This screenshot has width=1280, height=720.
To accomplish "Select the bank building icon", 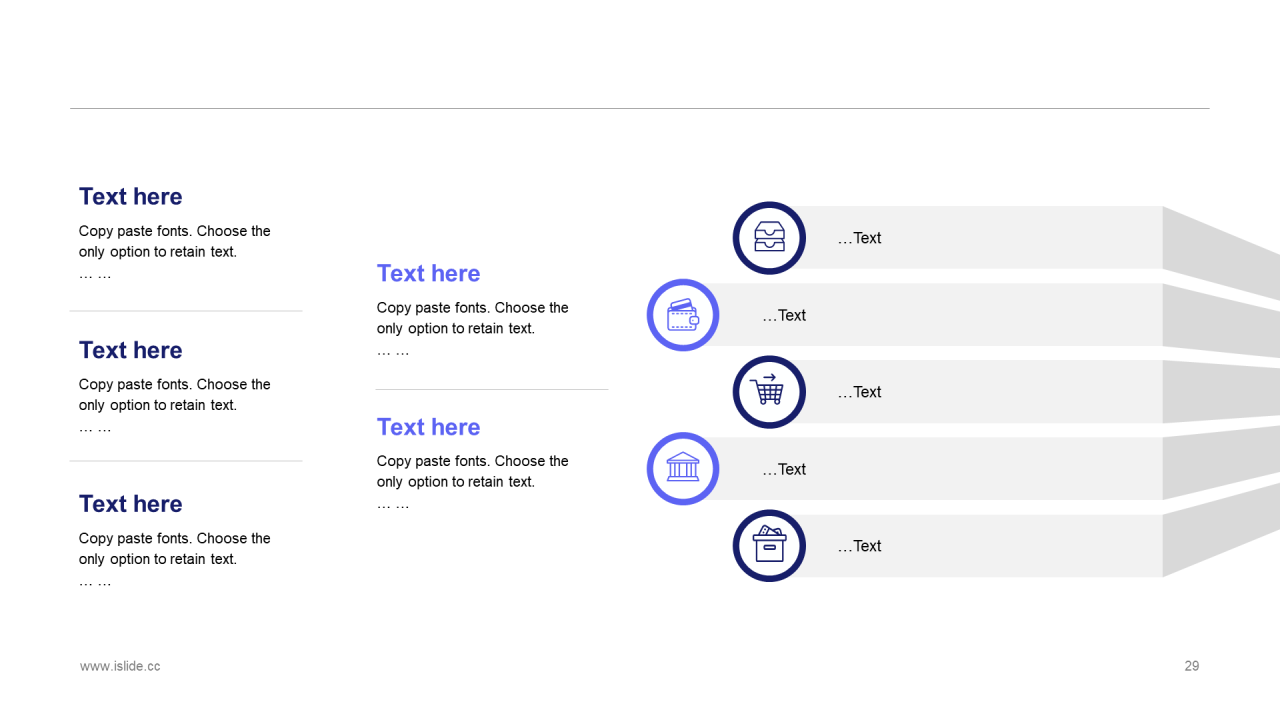I will click(683, 469).
